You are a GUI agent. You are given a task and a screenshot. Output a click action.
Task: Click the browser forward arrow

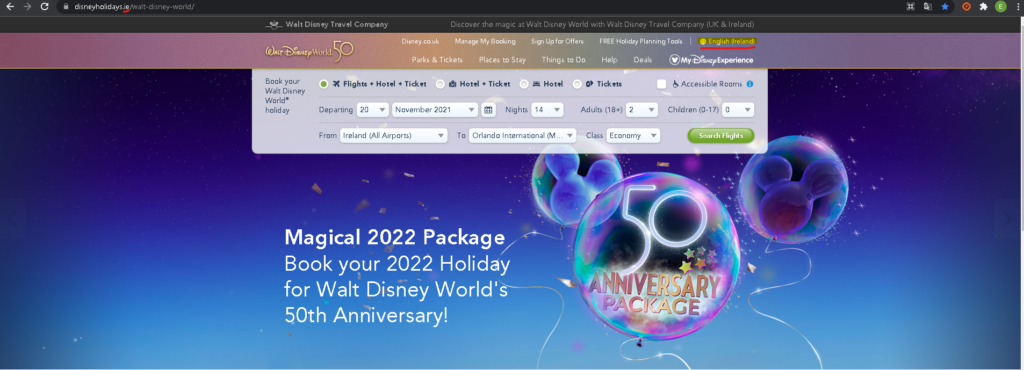[x=27, y=7]
